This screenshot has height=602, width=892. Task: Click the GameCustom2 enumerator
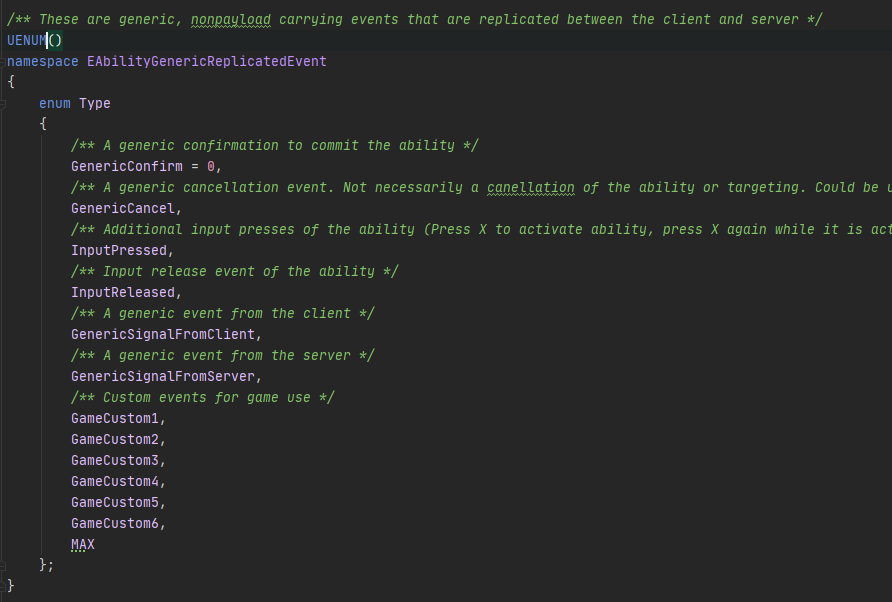coord(115,440)
